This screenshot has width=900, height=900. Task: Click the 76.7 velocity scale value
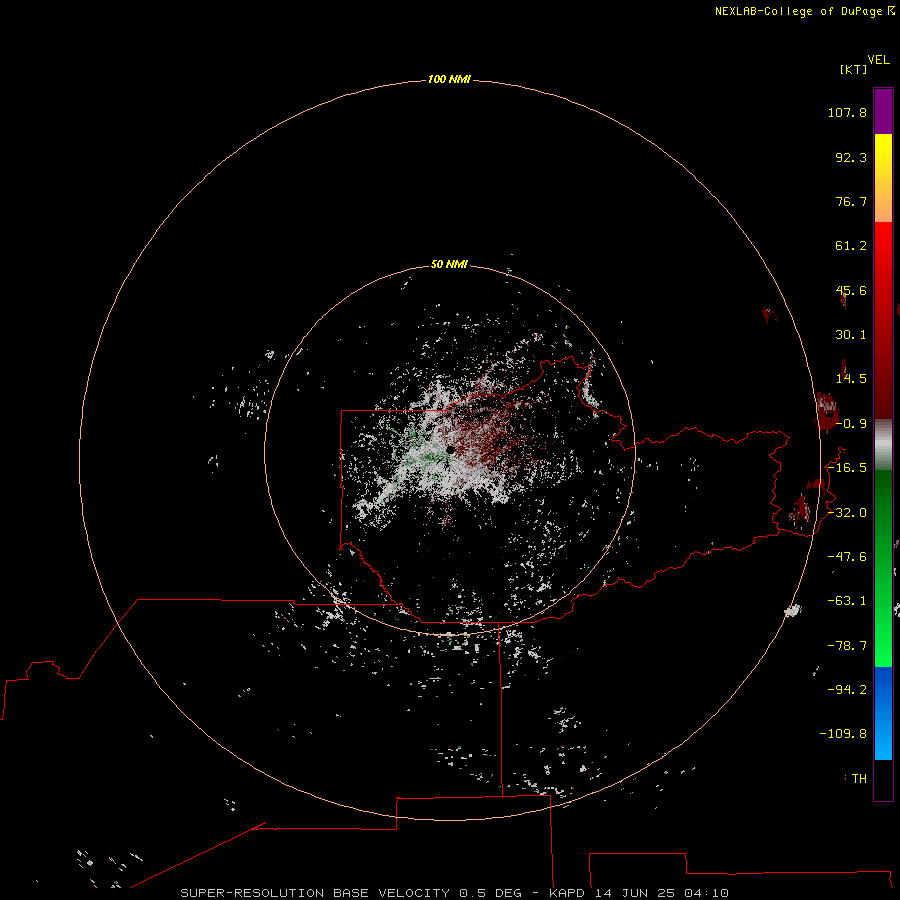click(x=851, y=201)
